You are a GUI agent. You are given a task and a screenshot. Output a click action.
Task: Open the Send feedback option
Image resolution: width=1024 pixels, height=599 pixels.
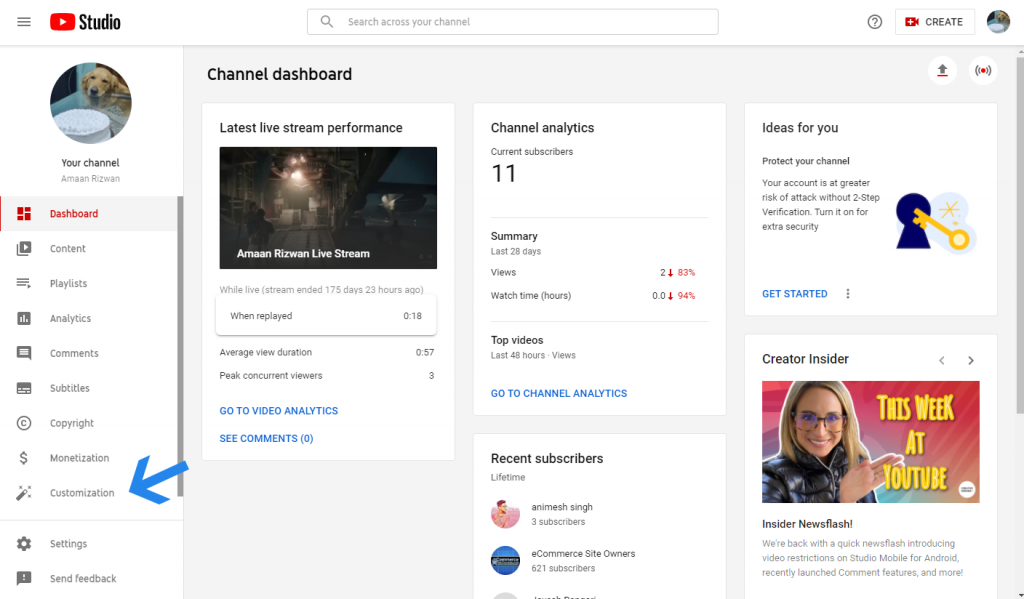point(89,578)
